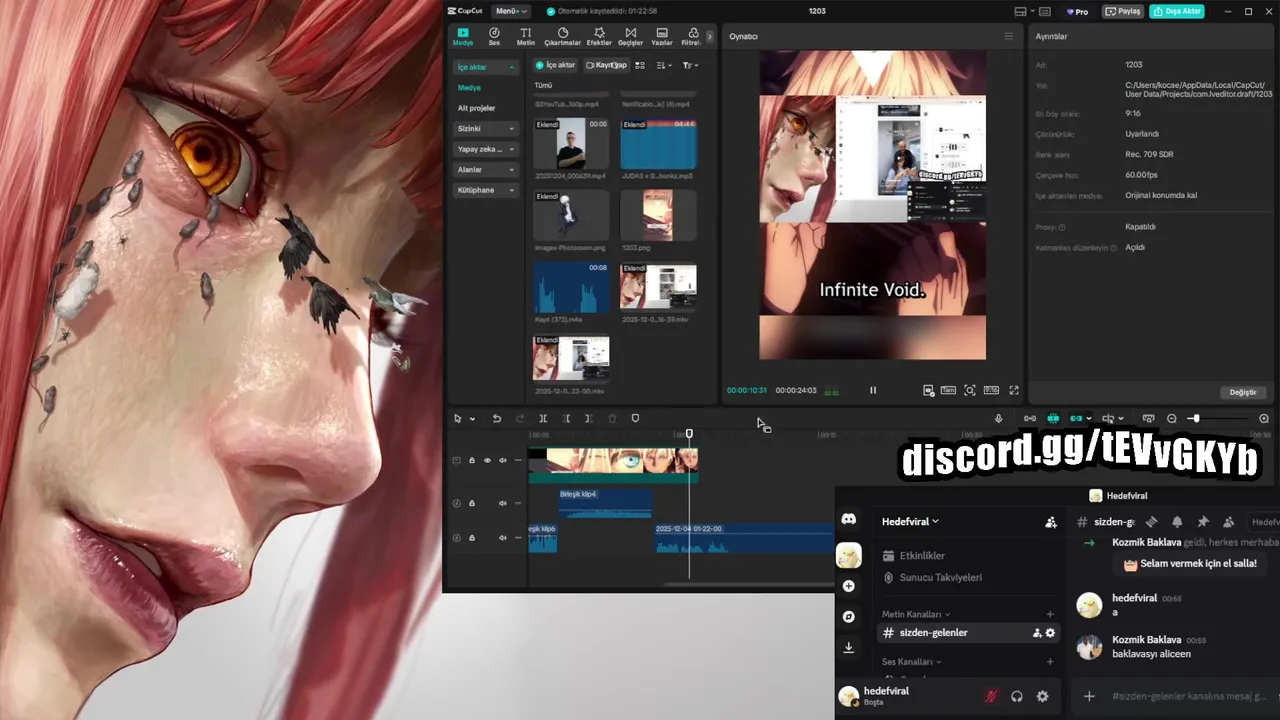The image size is (1280, 720).
Task: Click the Pro badge button
Action: tap(1078, 11)
